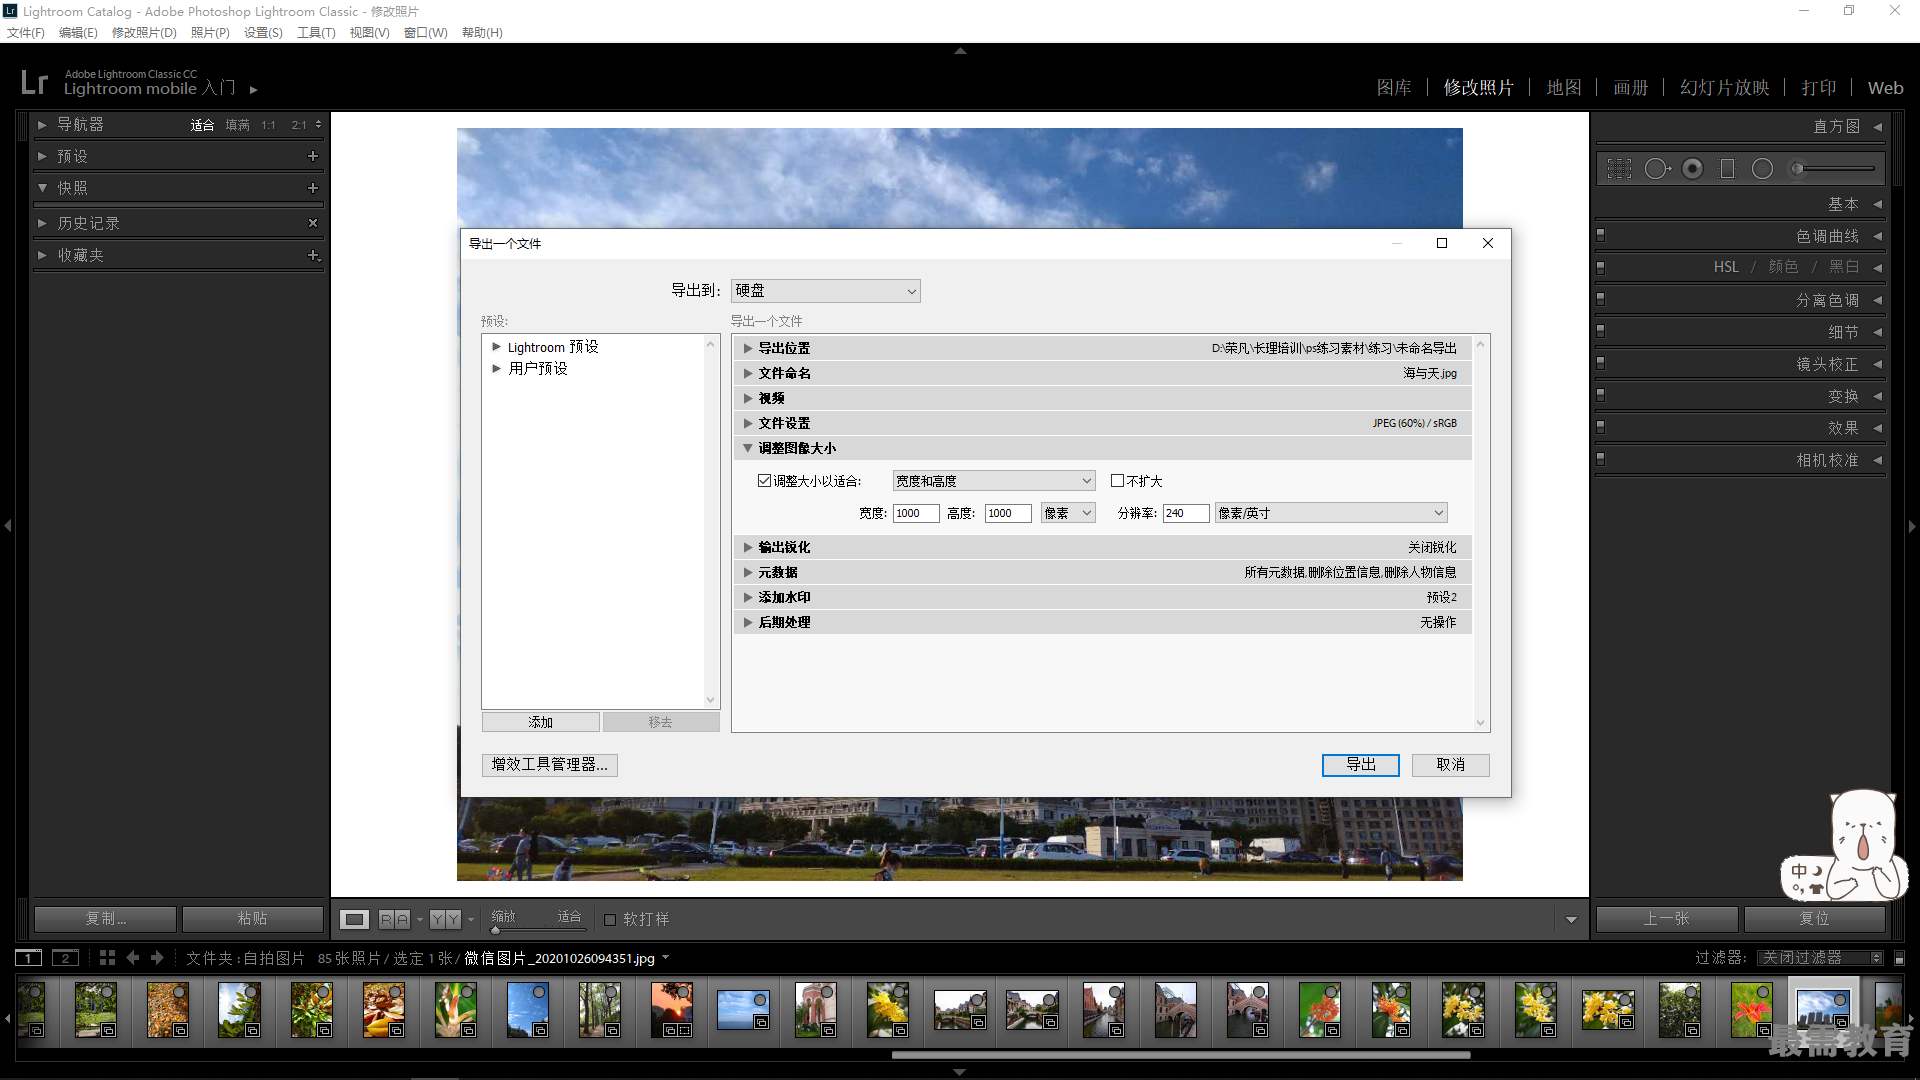Open the Plug-in Manager button

coord(550,765)
